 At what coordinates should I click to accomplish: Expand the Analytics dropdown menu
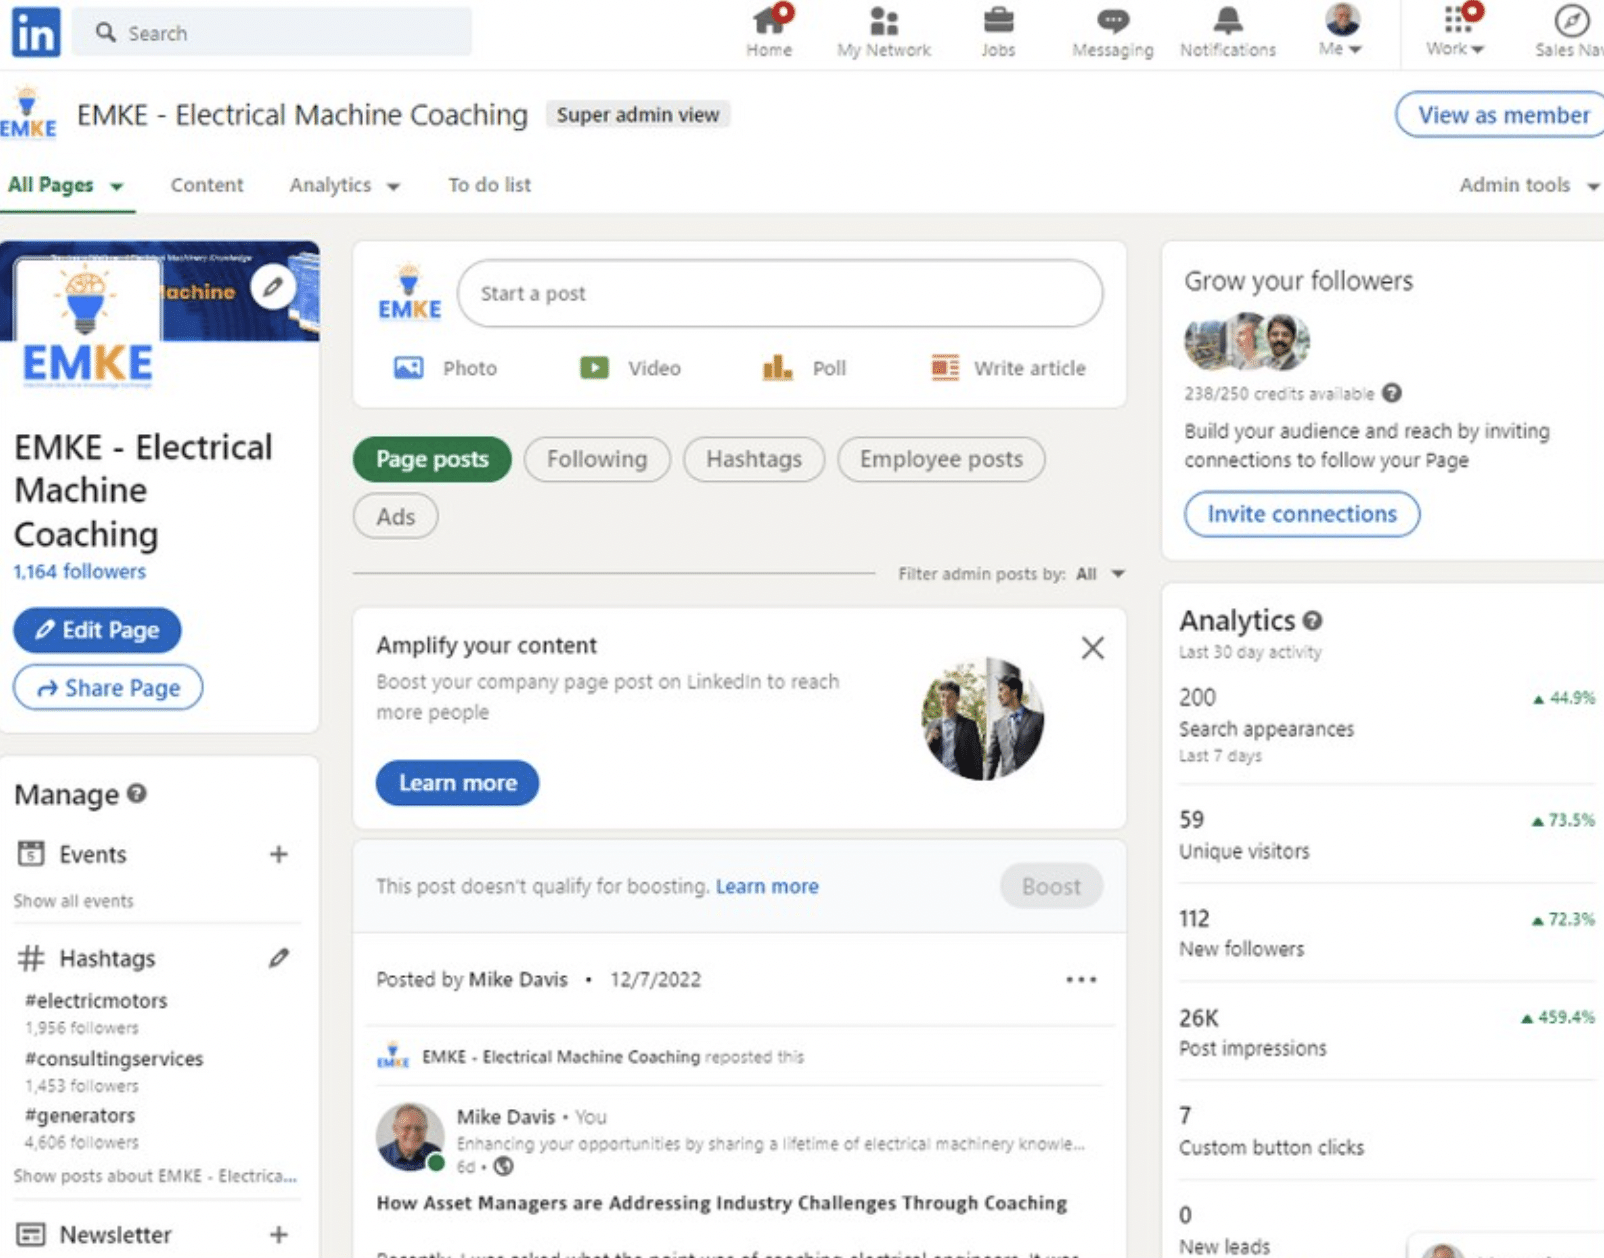(x=344, y=185)
